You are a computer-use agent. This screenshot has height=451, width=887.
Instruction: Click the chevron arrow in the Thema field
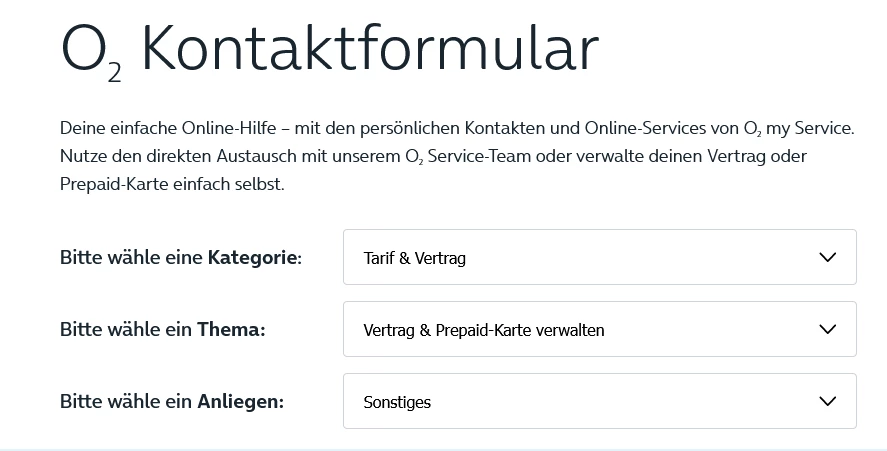click(x=827, y=329)
